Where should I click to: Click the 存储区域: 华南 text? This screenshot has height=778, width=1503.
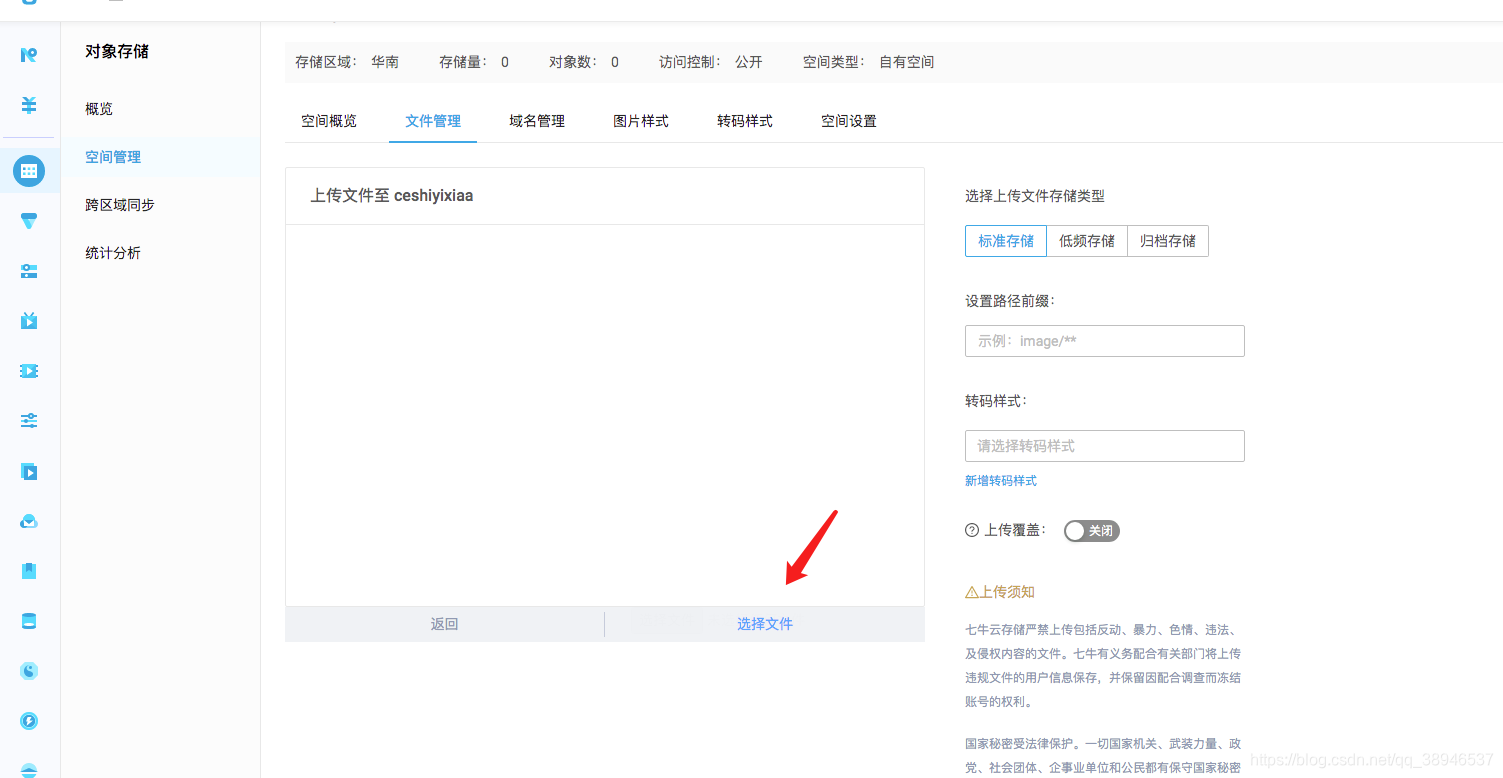pos(347,62)
